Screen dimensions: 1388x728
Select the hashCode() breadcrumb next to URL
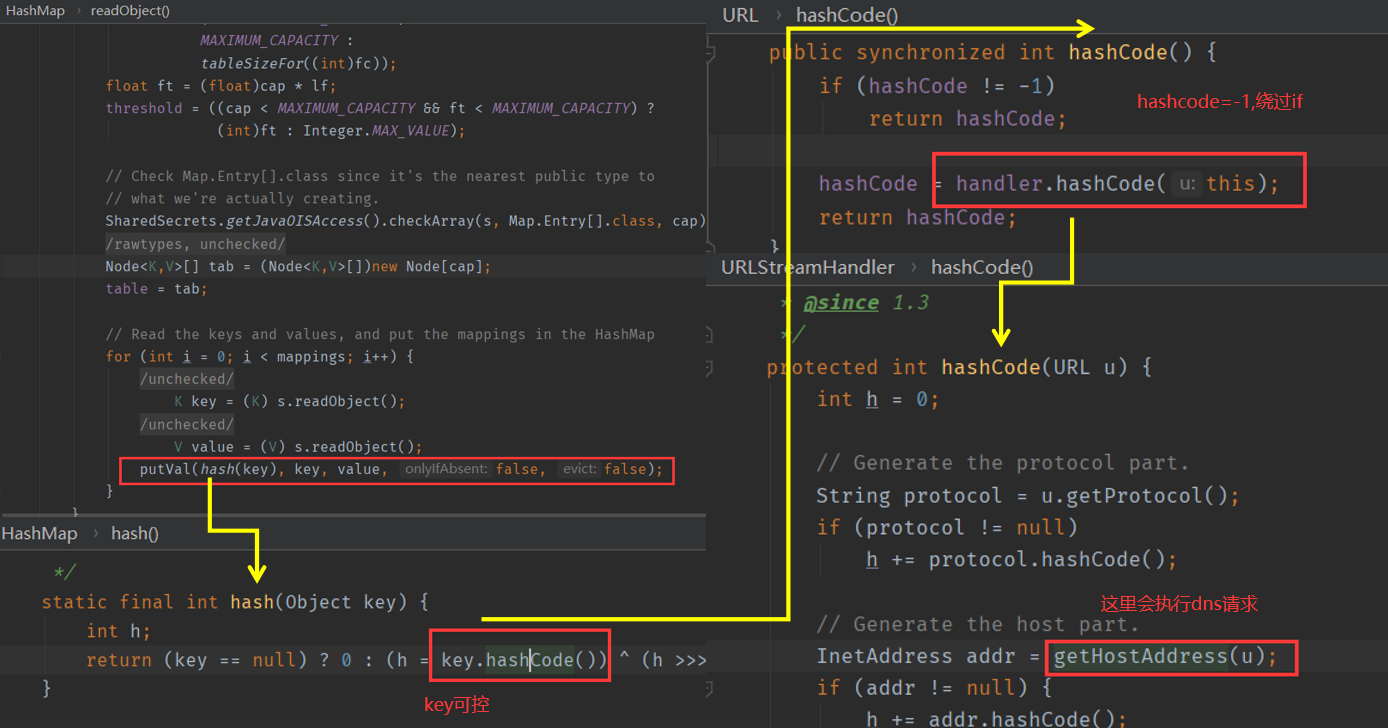coord(847,15)
